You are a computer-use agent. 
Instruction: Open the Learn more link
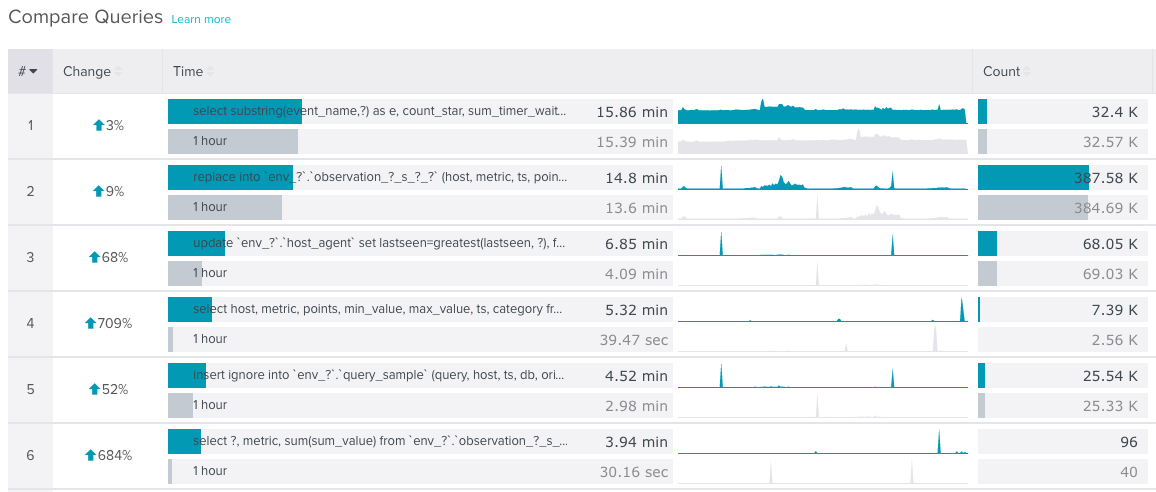click(x=201, y=19)
